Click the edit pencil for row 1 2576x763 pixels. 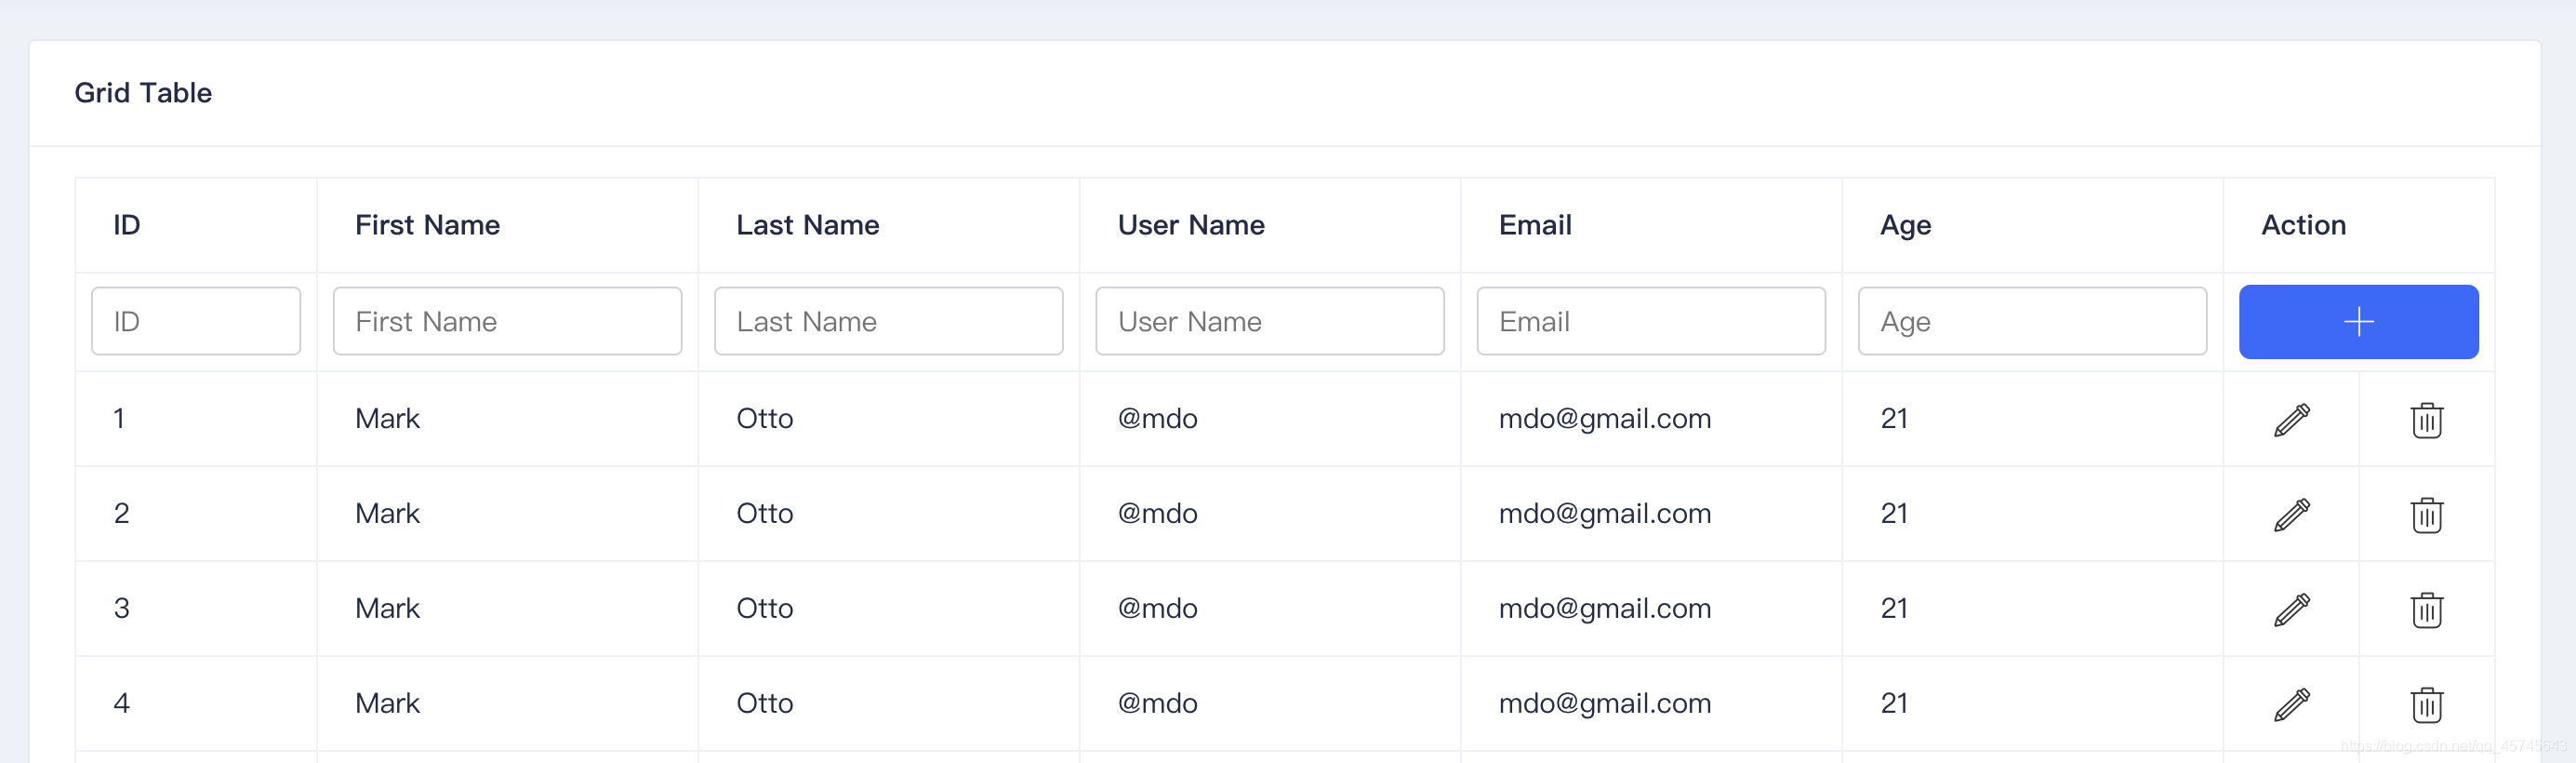coord(2291,420)
